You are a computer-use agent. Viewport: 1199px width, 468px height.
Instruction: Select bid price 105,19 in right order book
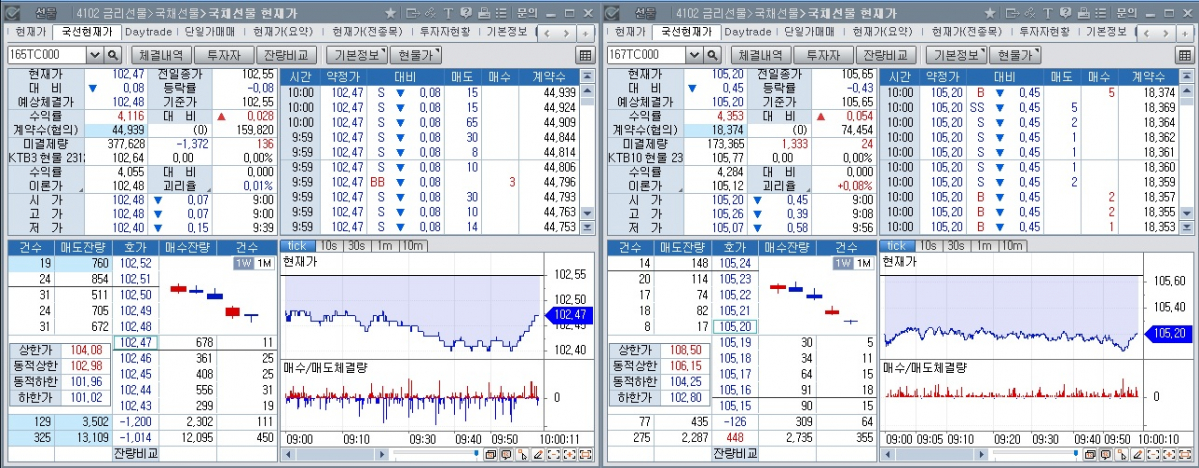pyautogui.click(x=736, y=342)
